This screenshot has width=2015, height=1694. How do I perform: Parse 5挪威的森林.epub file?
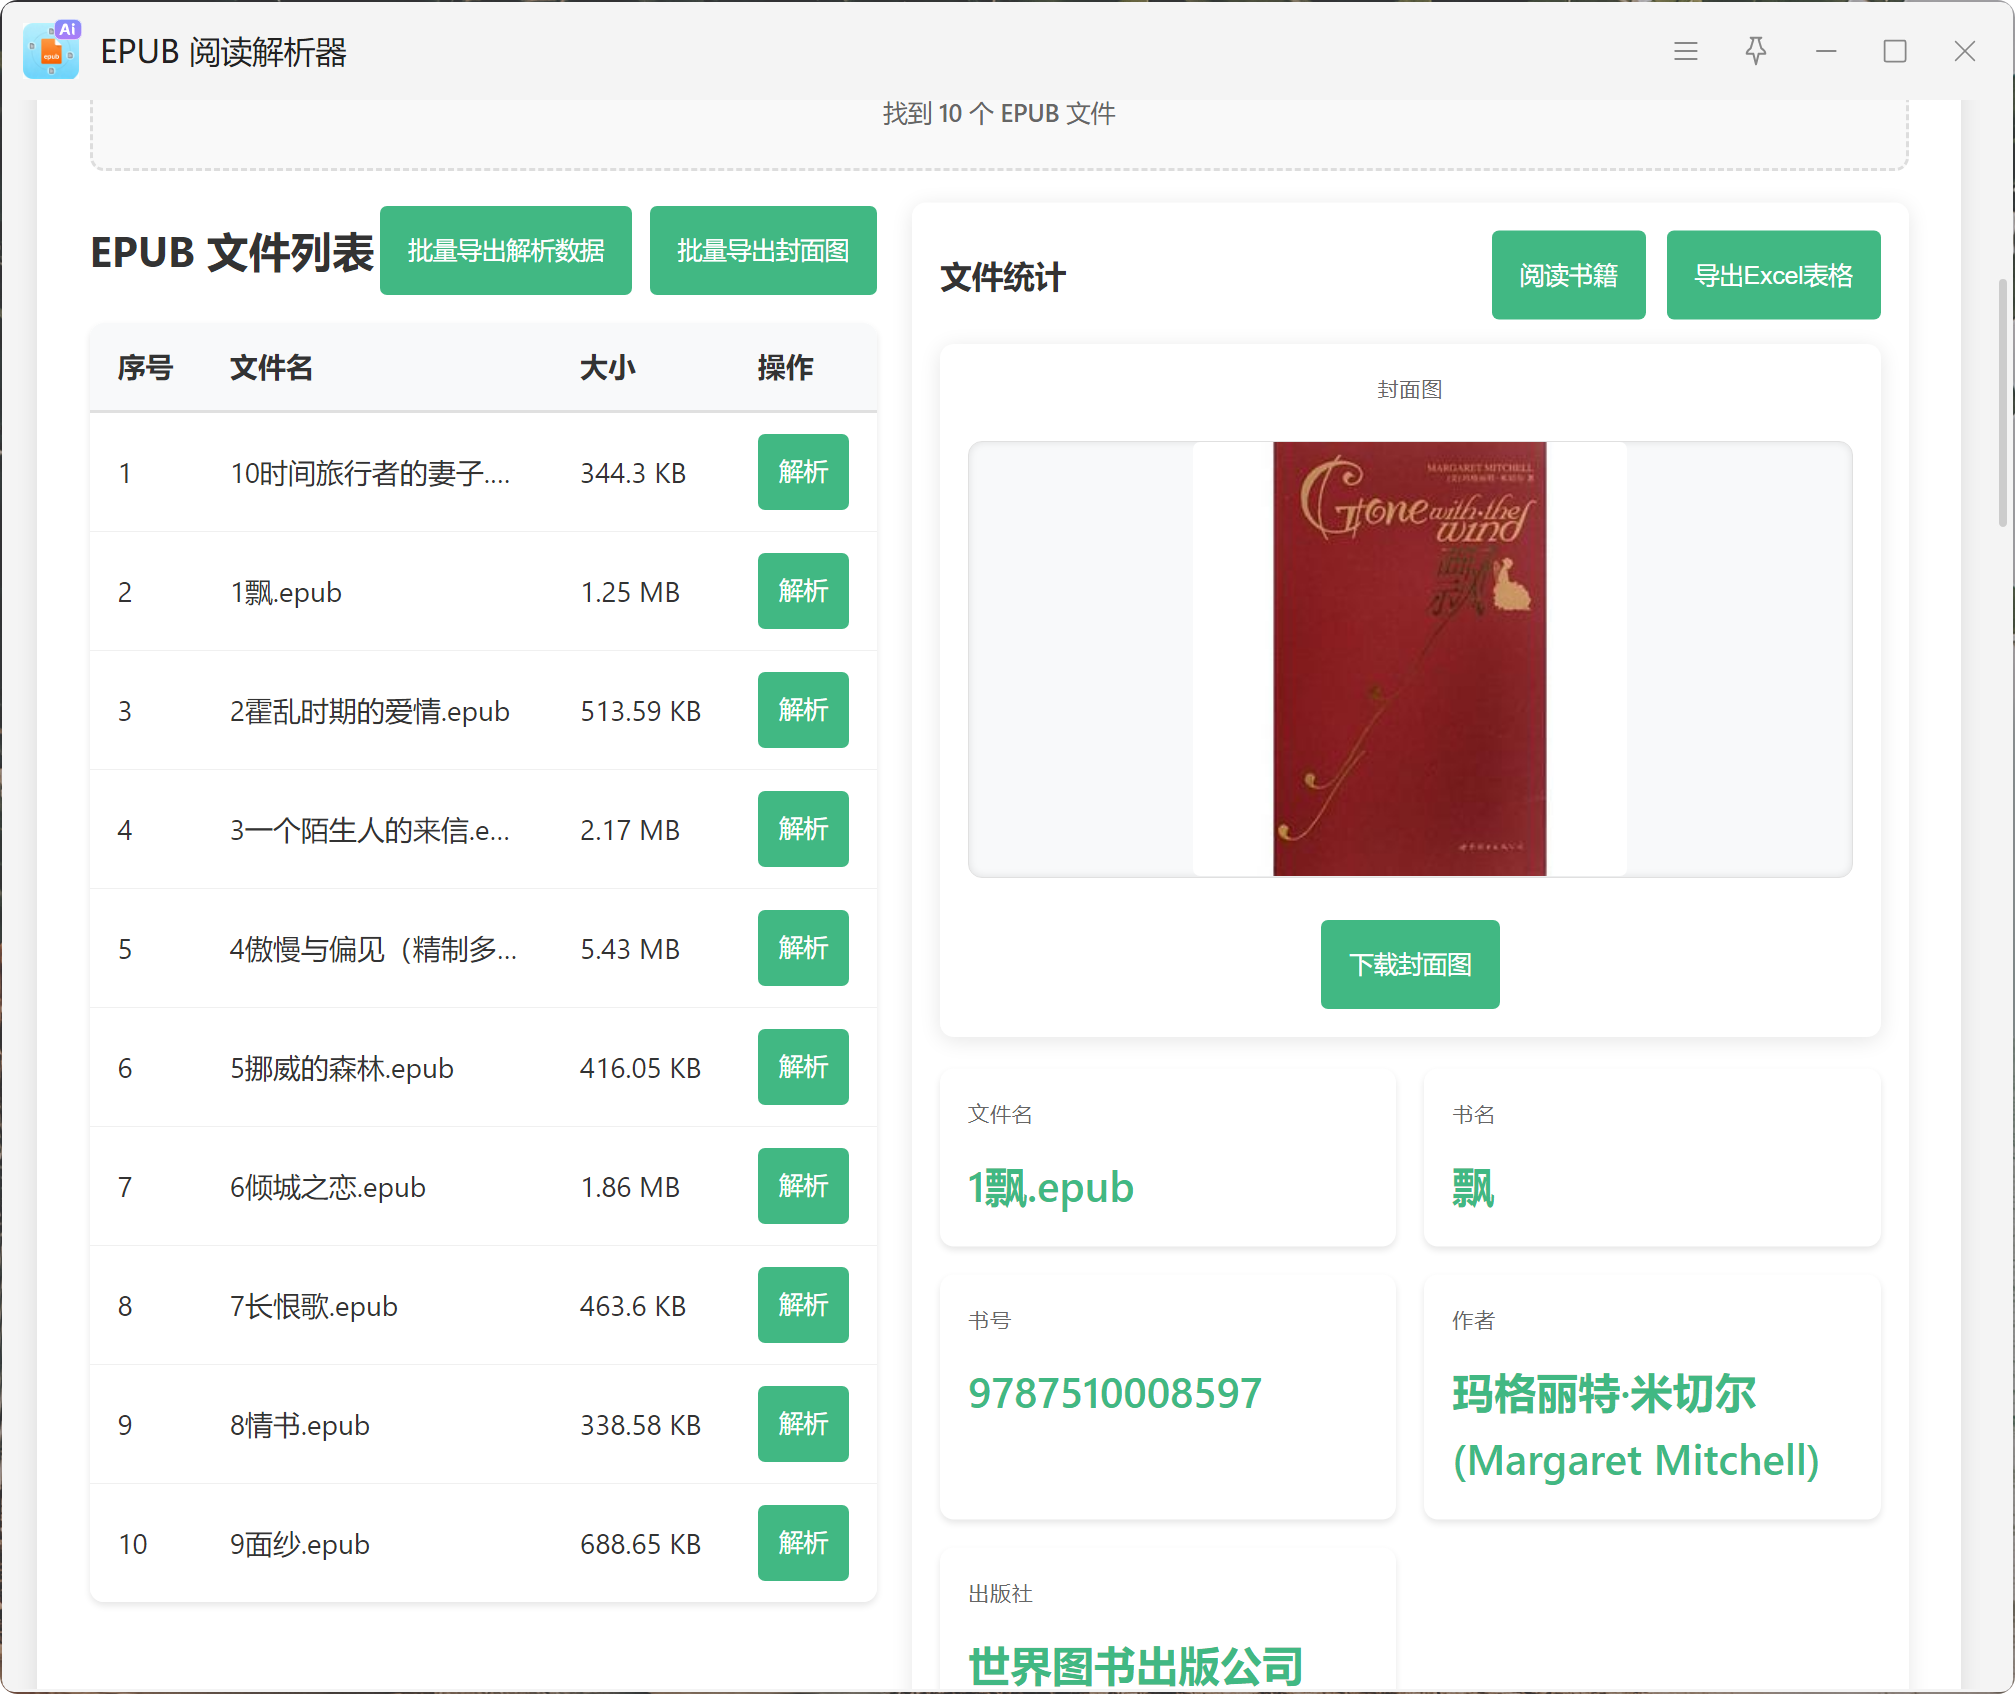coord(802,1067)
